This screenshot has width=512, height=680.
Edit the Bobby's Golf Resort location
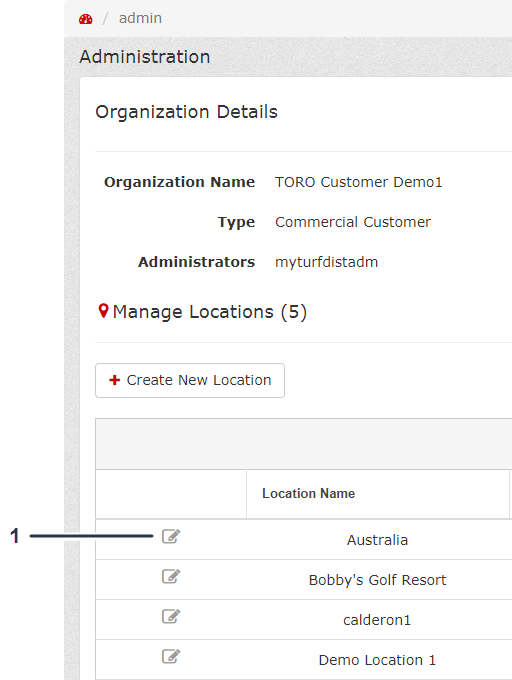pos(171,576)
